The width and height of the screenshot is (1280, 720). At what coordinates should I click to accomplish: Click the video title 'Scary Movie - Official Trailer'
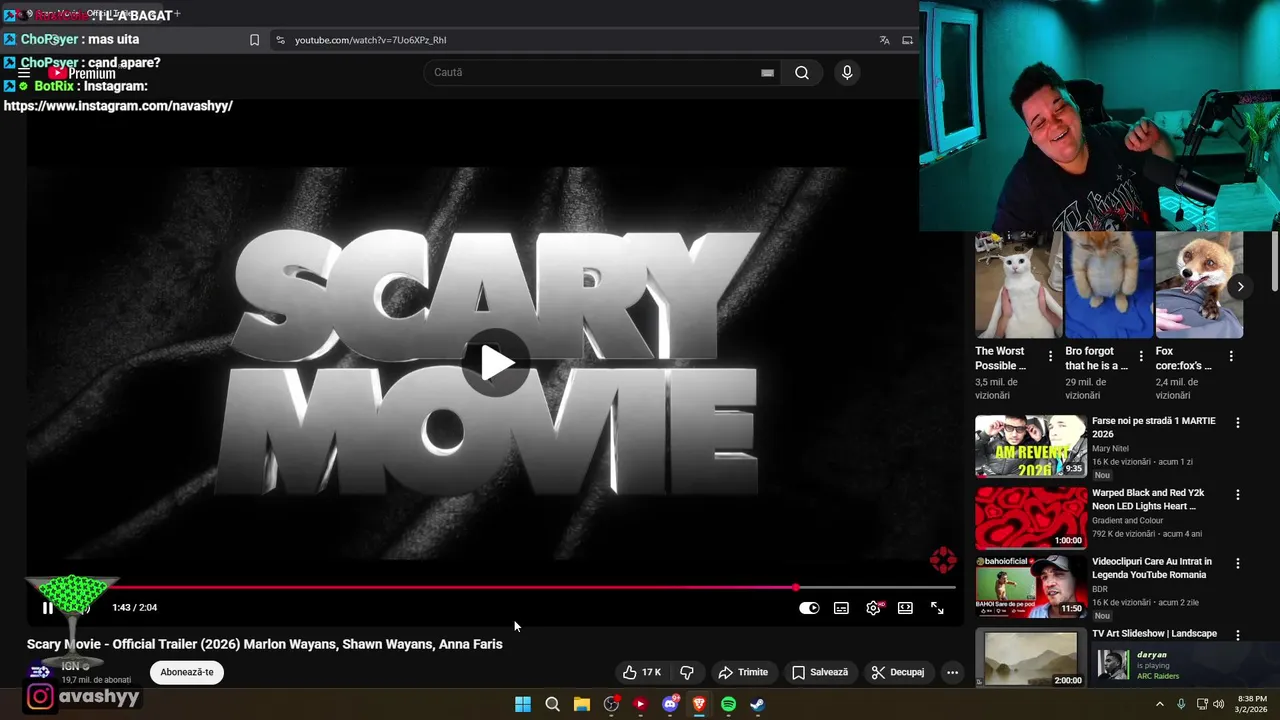coord(265,644)
